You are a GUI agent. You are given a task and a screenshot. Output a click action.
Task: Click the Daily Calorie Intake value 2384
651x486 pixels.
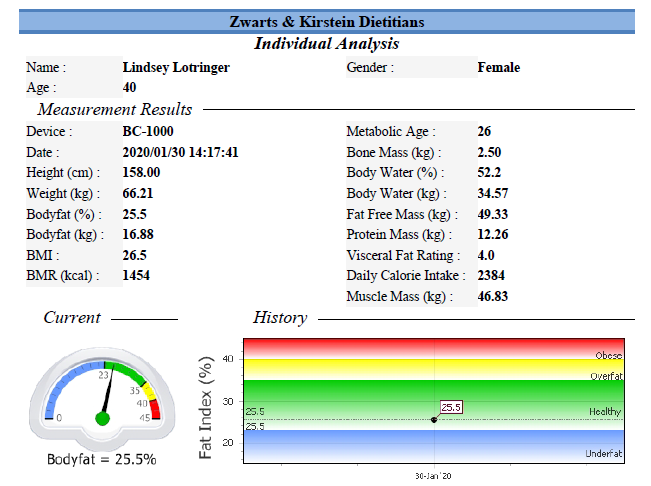(x=491, y=276)
